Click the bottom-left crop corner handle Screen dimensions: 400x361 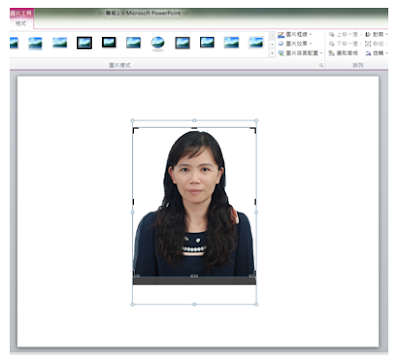pos(136,275)
